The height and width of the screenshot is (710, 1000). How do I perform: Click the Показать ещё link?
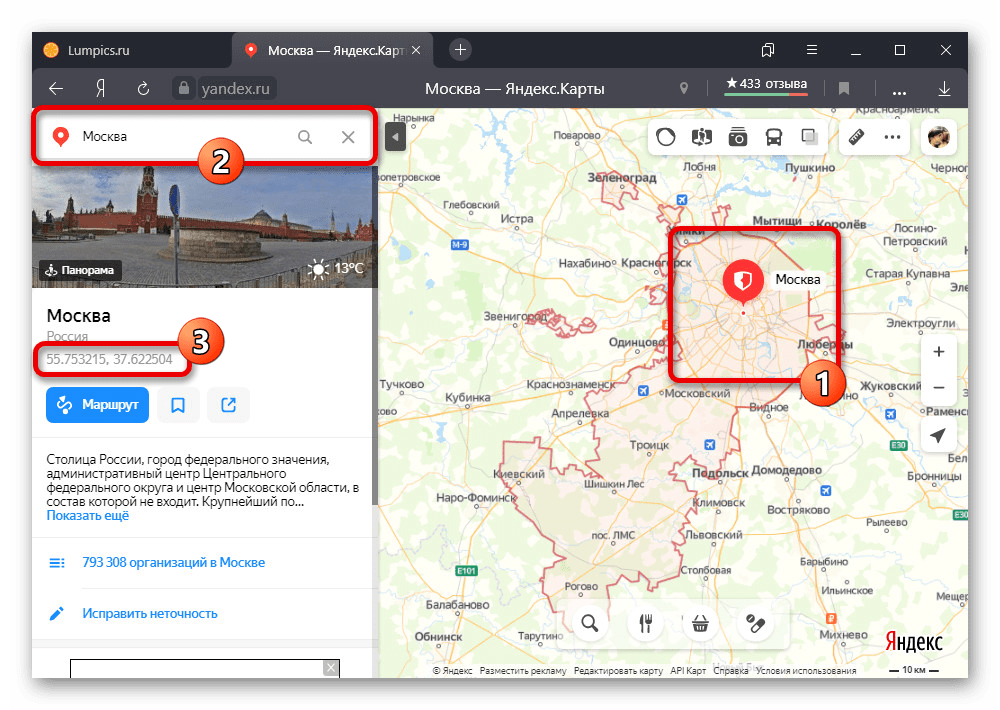(88, 516)
